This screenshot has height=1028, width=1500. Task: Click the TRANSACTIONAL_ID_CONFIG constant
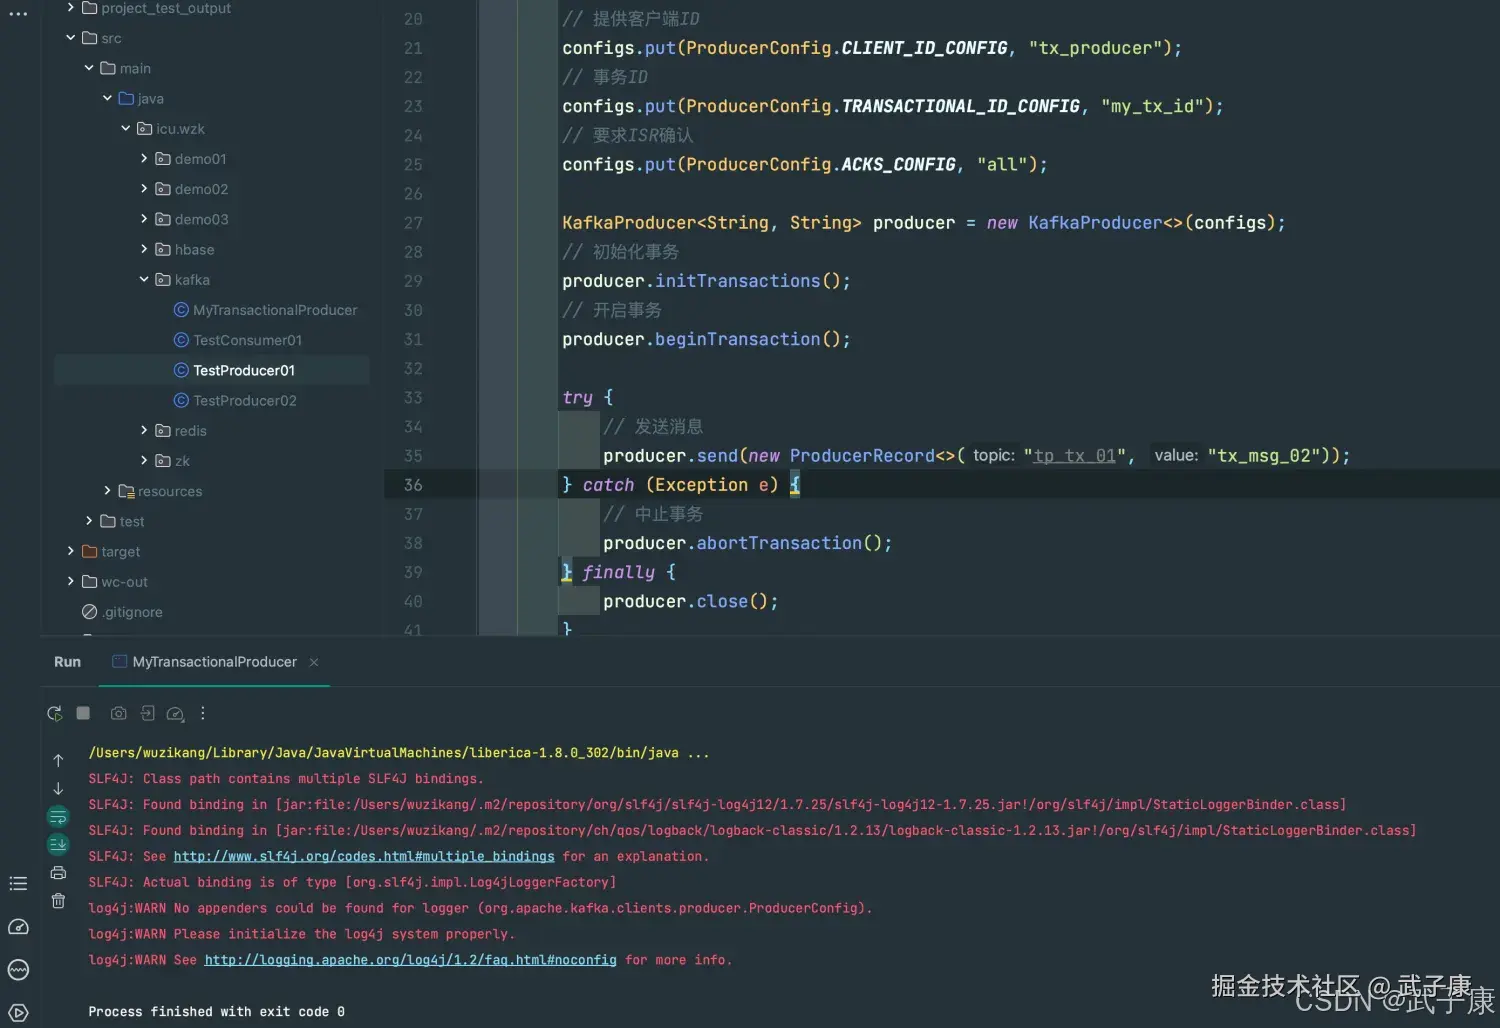[x=960, y=106]
